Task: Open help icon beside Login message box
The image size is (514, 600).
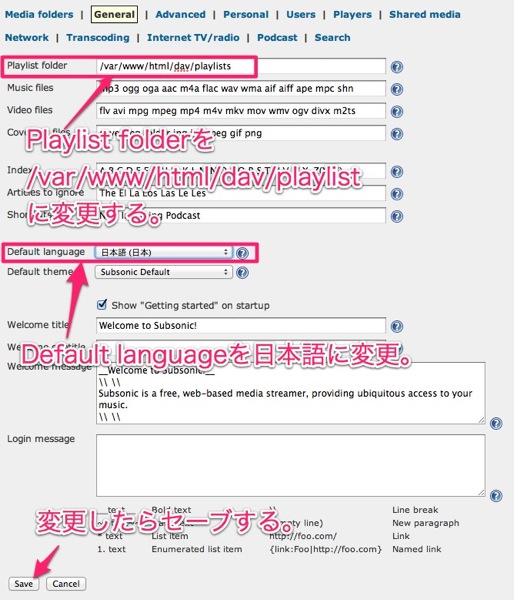Action: (x=496, y=496)
